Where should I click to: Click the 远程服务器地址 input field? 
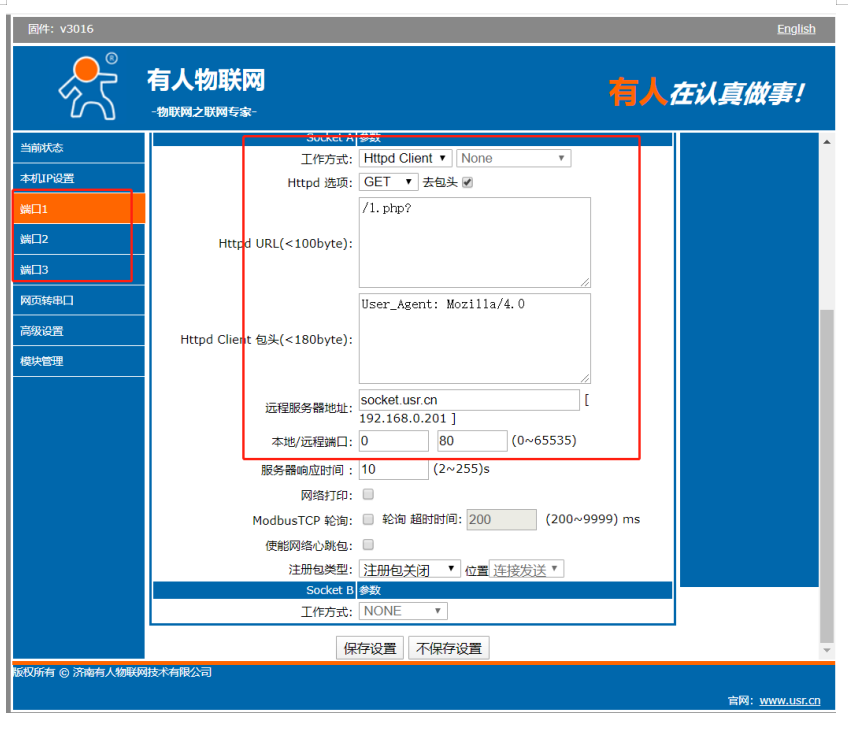pyautogui.click(x=468, y=400)
